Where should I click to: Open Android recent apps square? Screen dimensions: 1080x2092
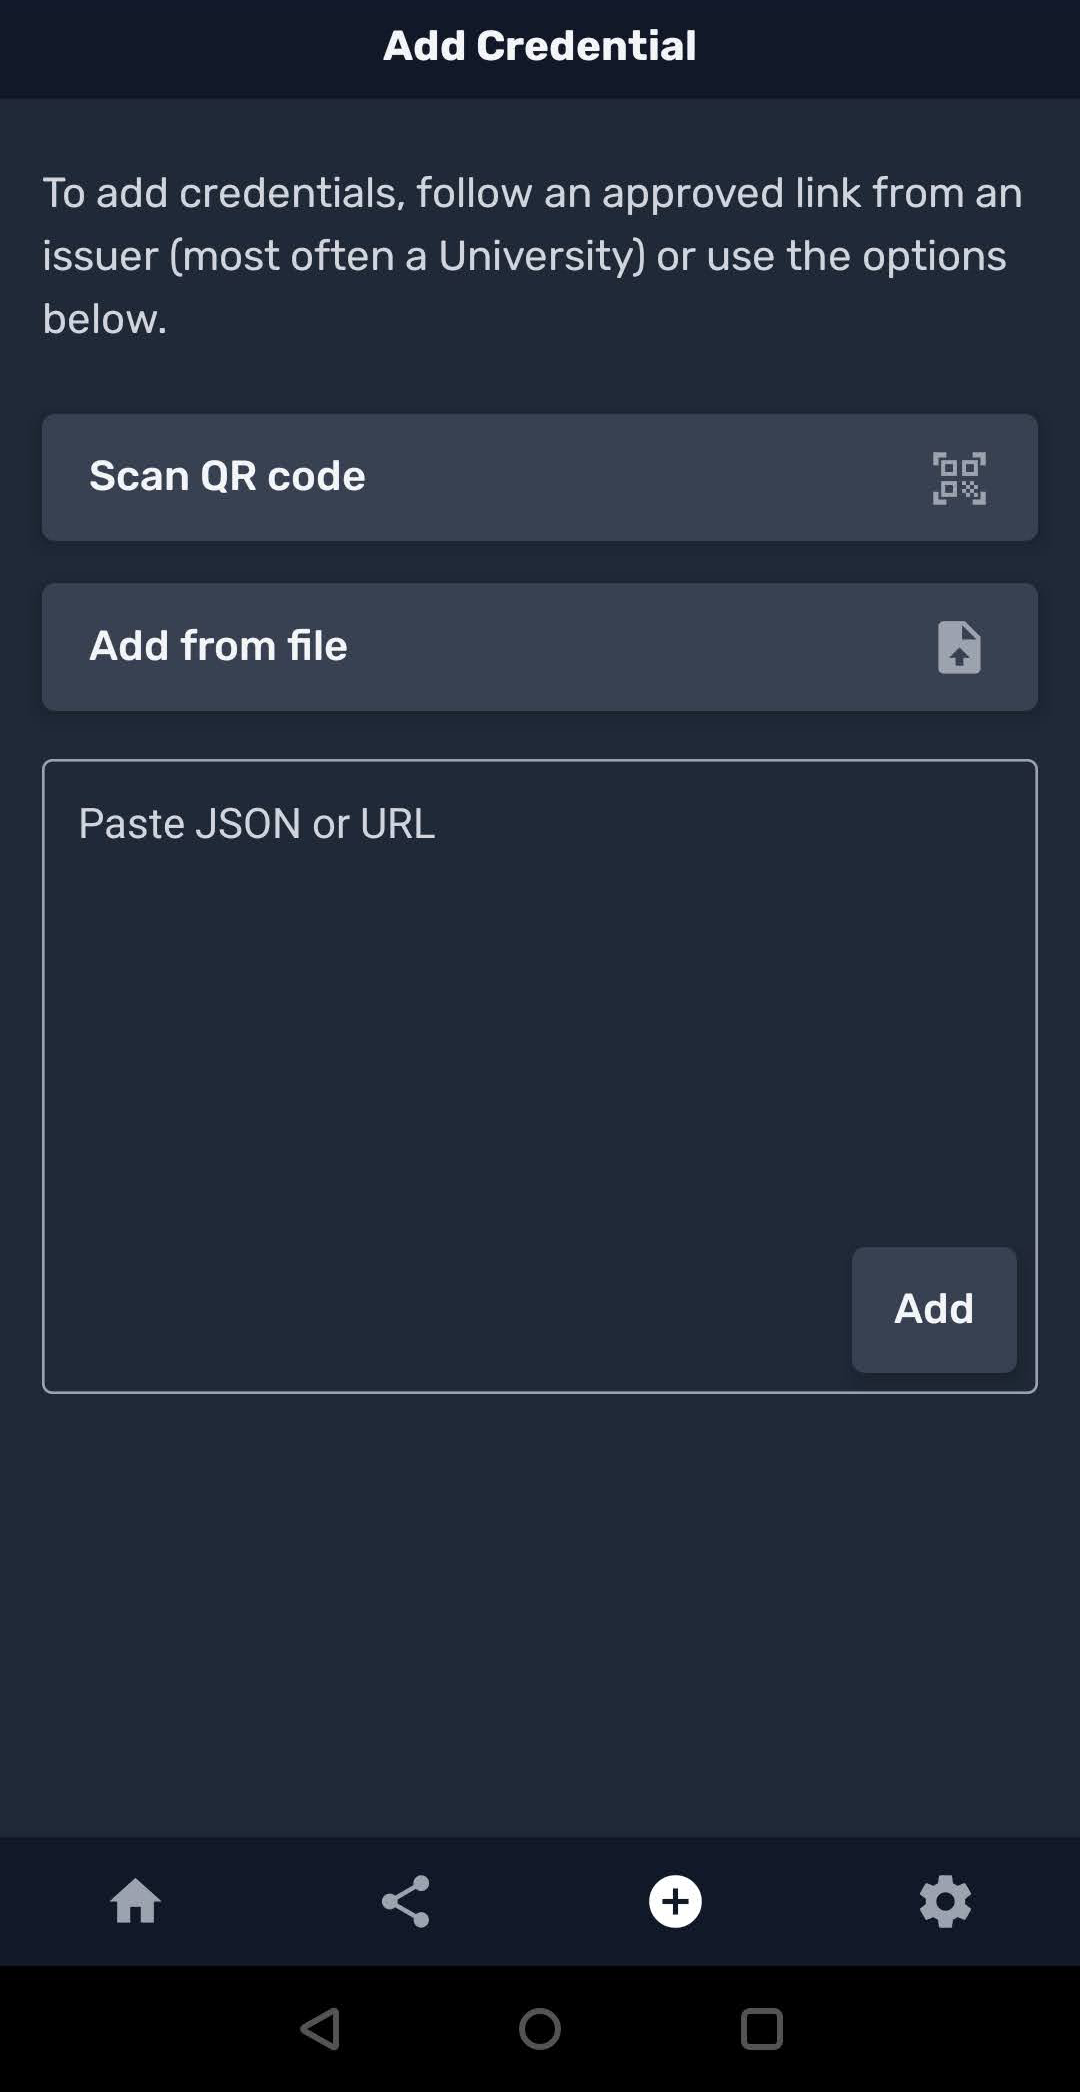(x=761, y=2029)
